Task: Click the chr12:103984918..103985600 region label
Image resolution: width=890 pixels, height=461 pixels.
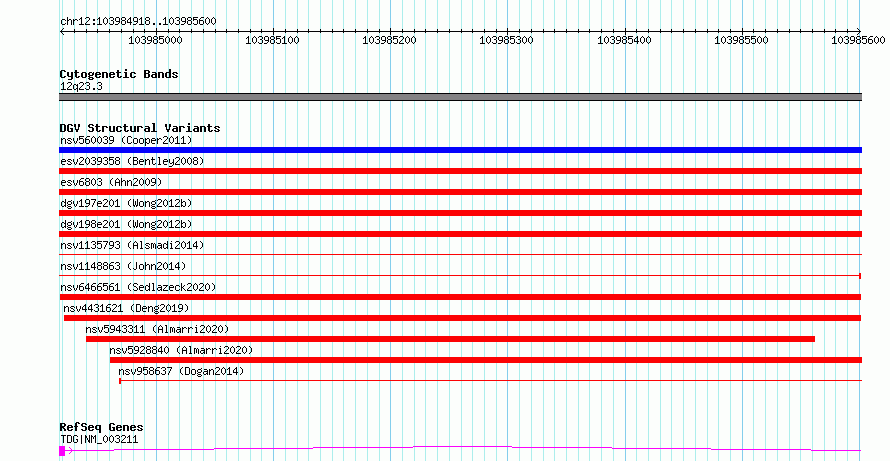Action: (138, 21)
